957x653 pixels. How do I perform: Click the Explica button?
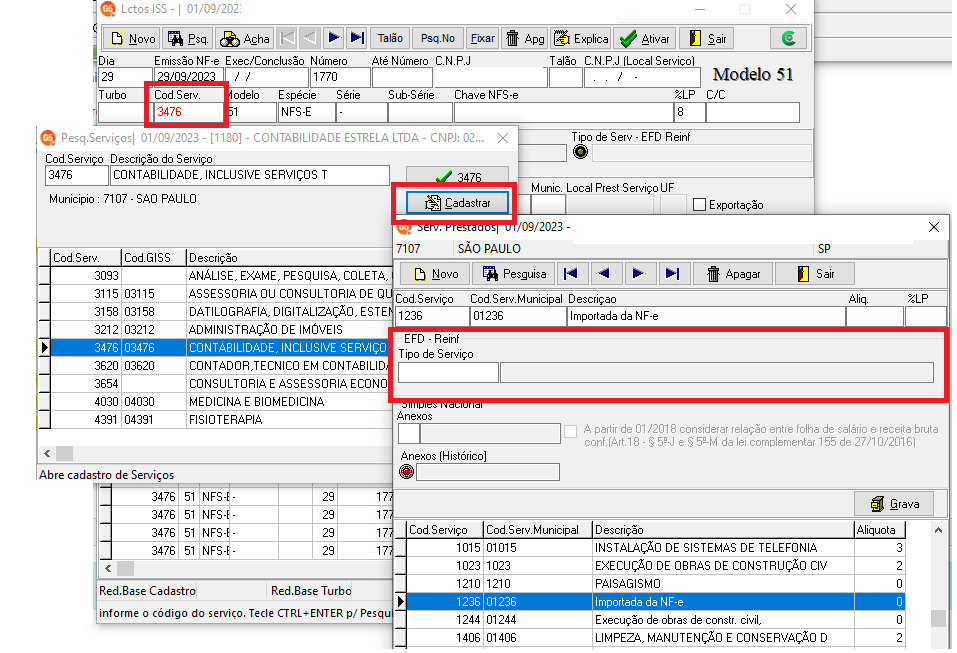tap(580, 38)
